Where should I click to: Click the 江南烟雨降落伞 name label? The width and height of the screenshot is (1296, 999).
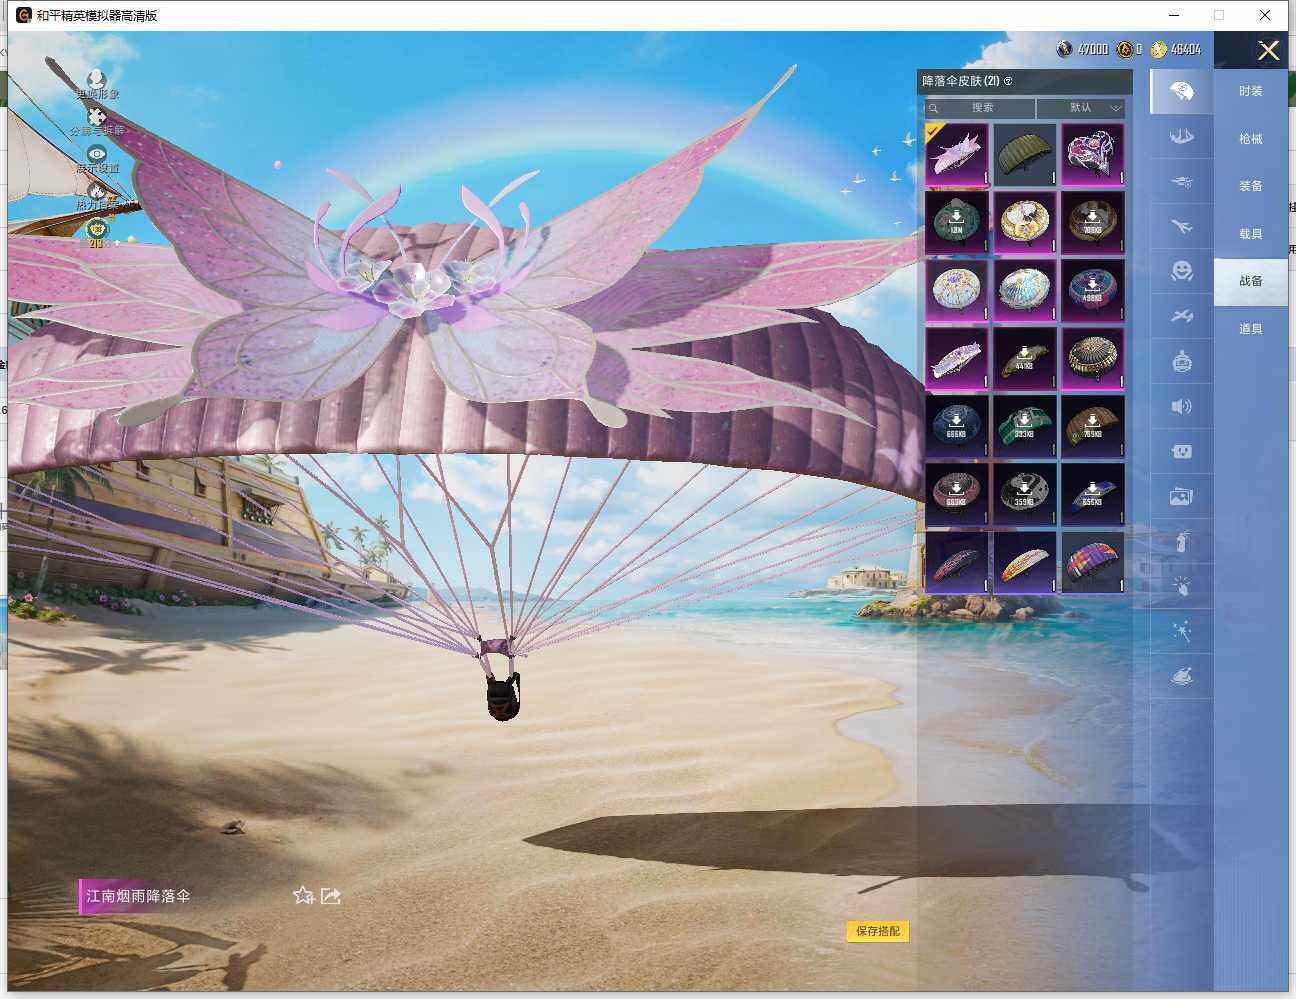point(138,896)
